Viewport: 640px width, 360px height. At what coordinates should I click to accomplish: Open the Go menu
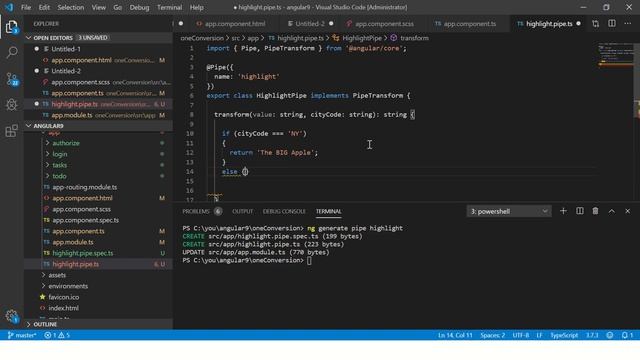(118, 7)
